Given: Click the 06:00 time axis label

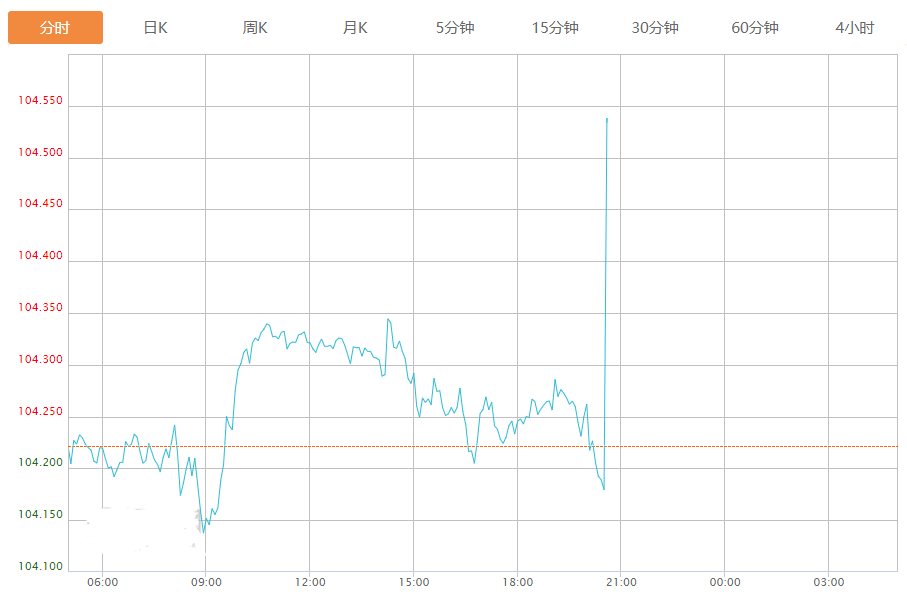Looking at the screenshot, I should 102,582.
